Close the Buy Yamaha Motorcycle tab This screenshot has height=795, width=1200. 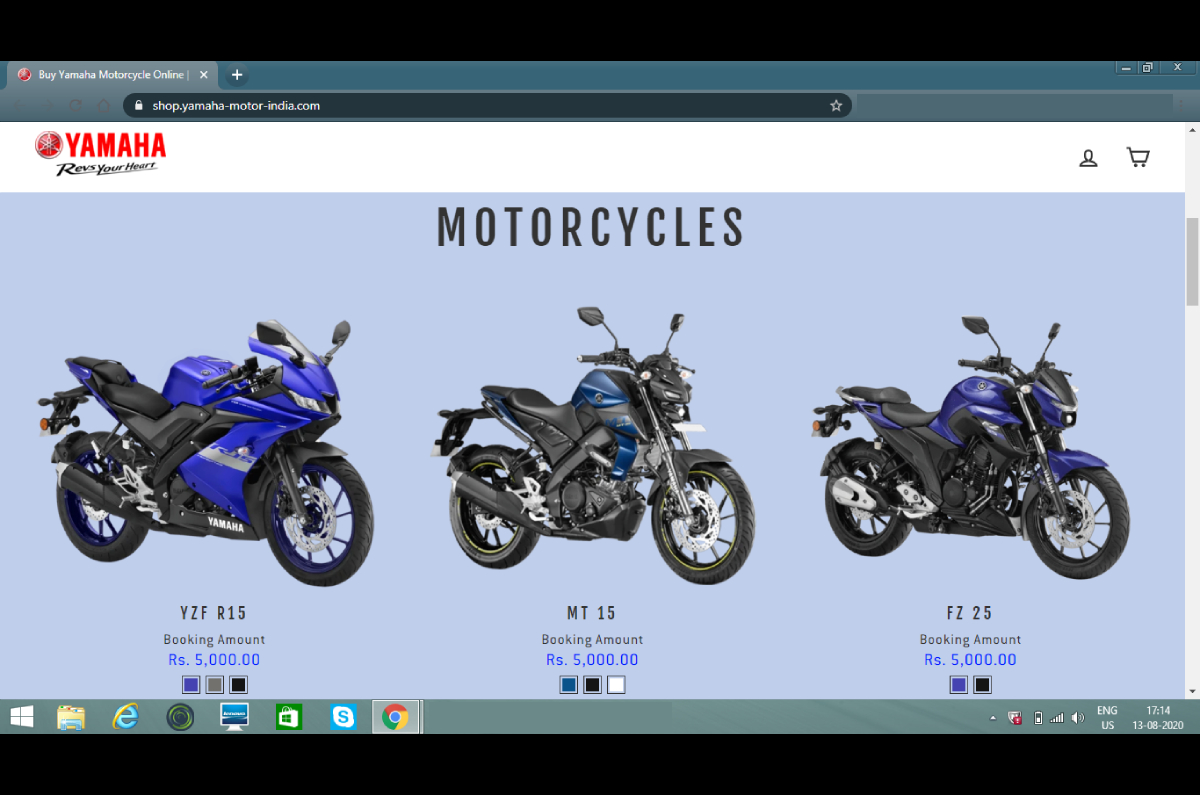tap(204, 75)
